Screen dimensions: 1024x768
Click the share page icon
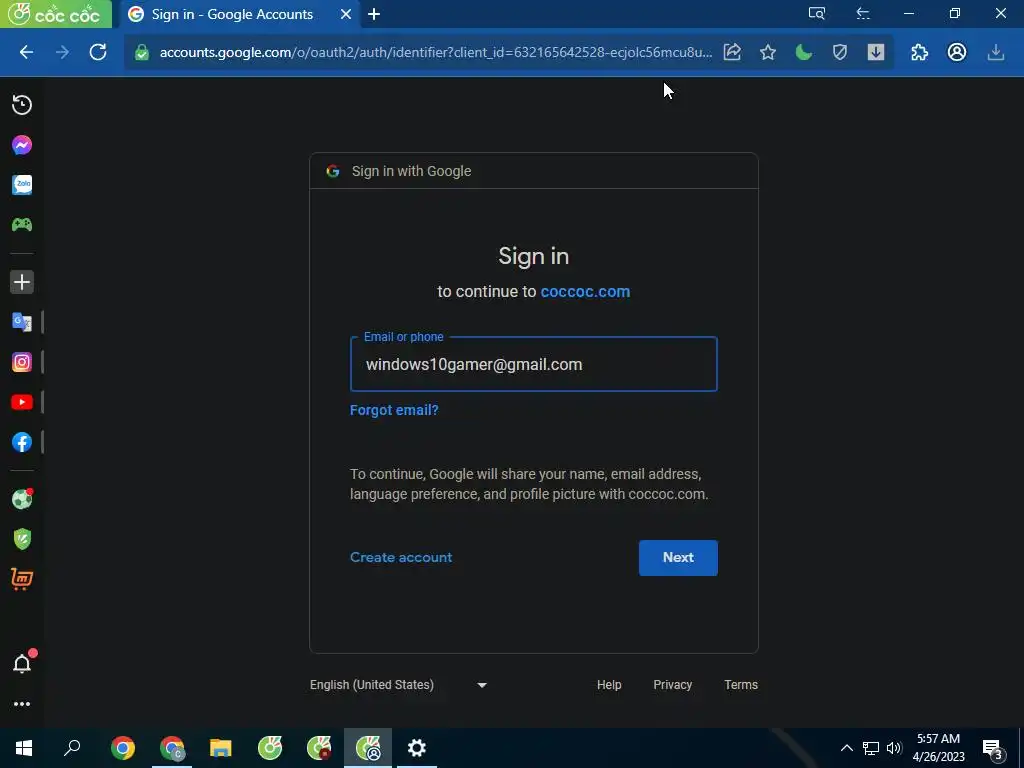(x=732, y=52)
